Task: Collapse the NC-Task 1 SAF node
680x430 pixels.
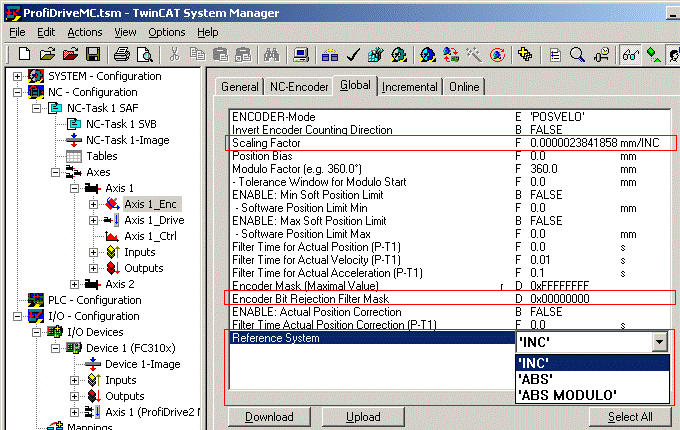Action: [x=36, y=108]
